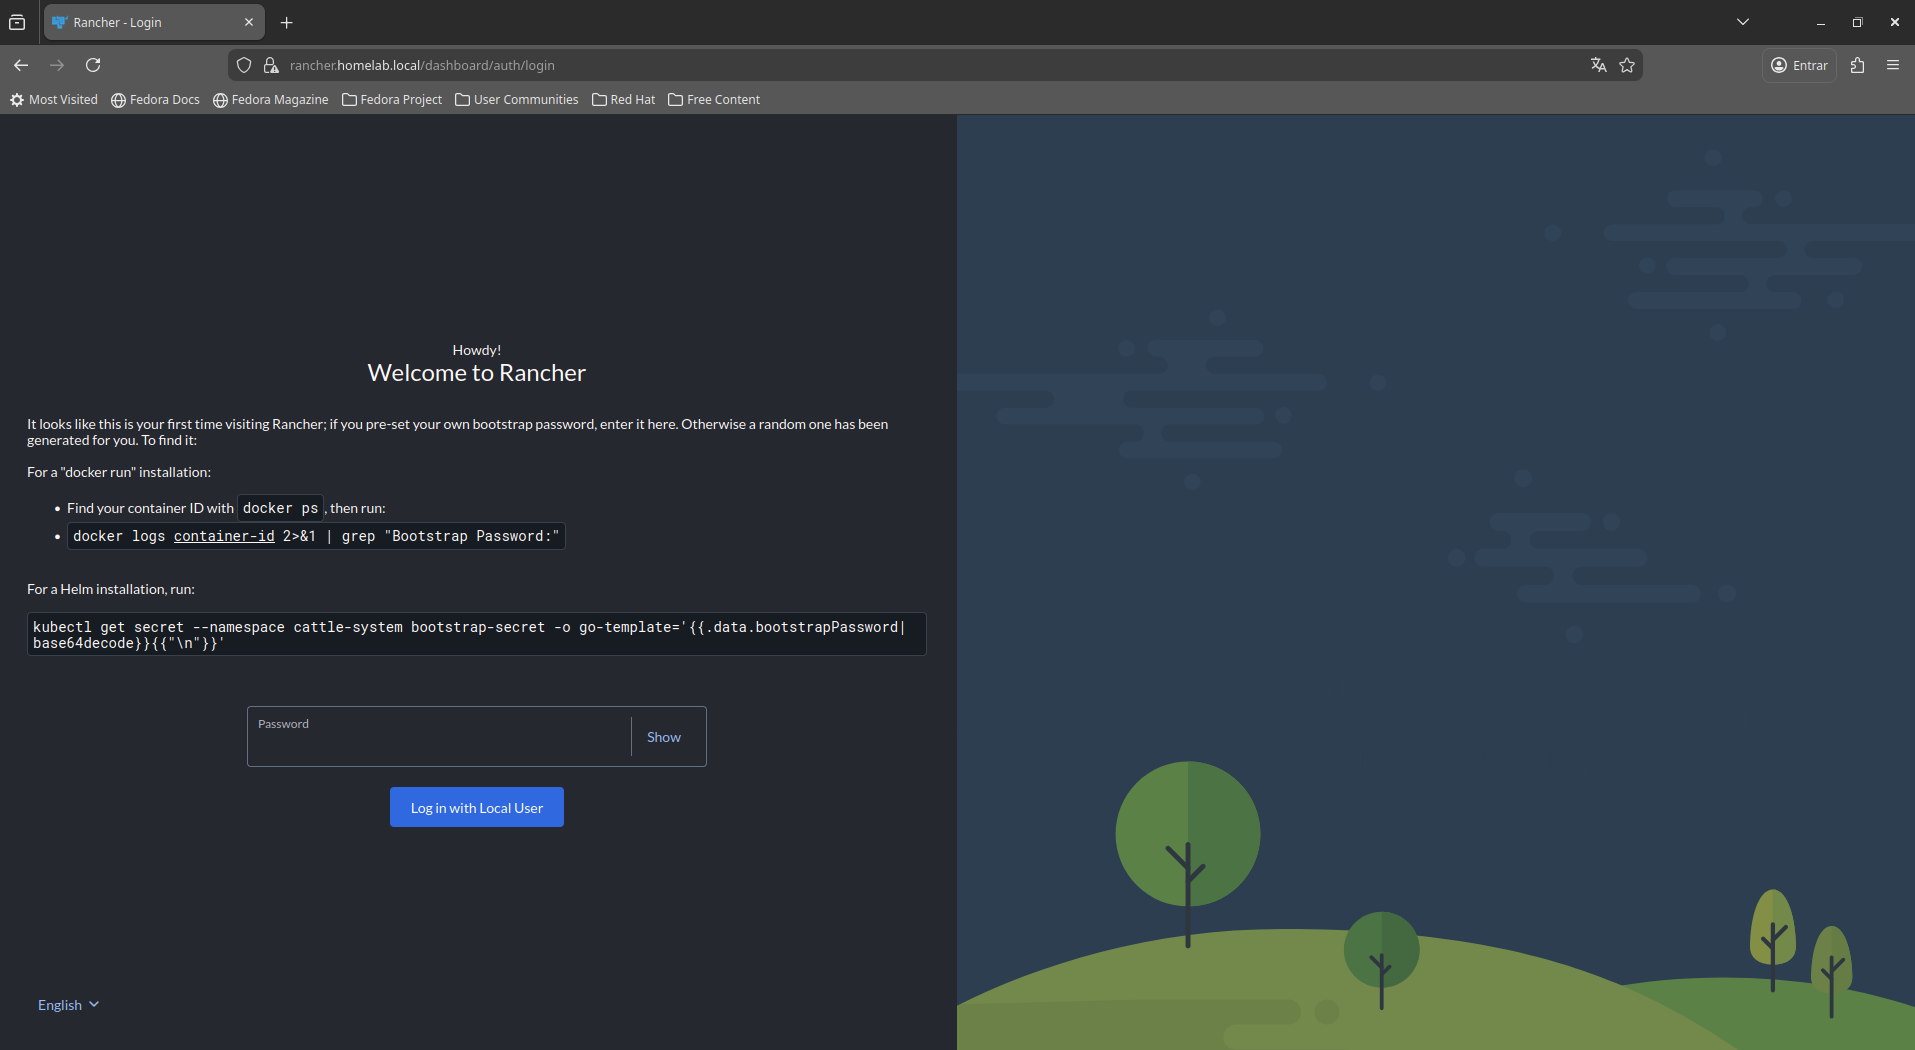Image resolution: width=1915 pixels, height=1050 pixels.
Task: Open the tab history icon at top-left
Action: click(17, 22)
